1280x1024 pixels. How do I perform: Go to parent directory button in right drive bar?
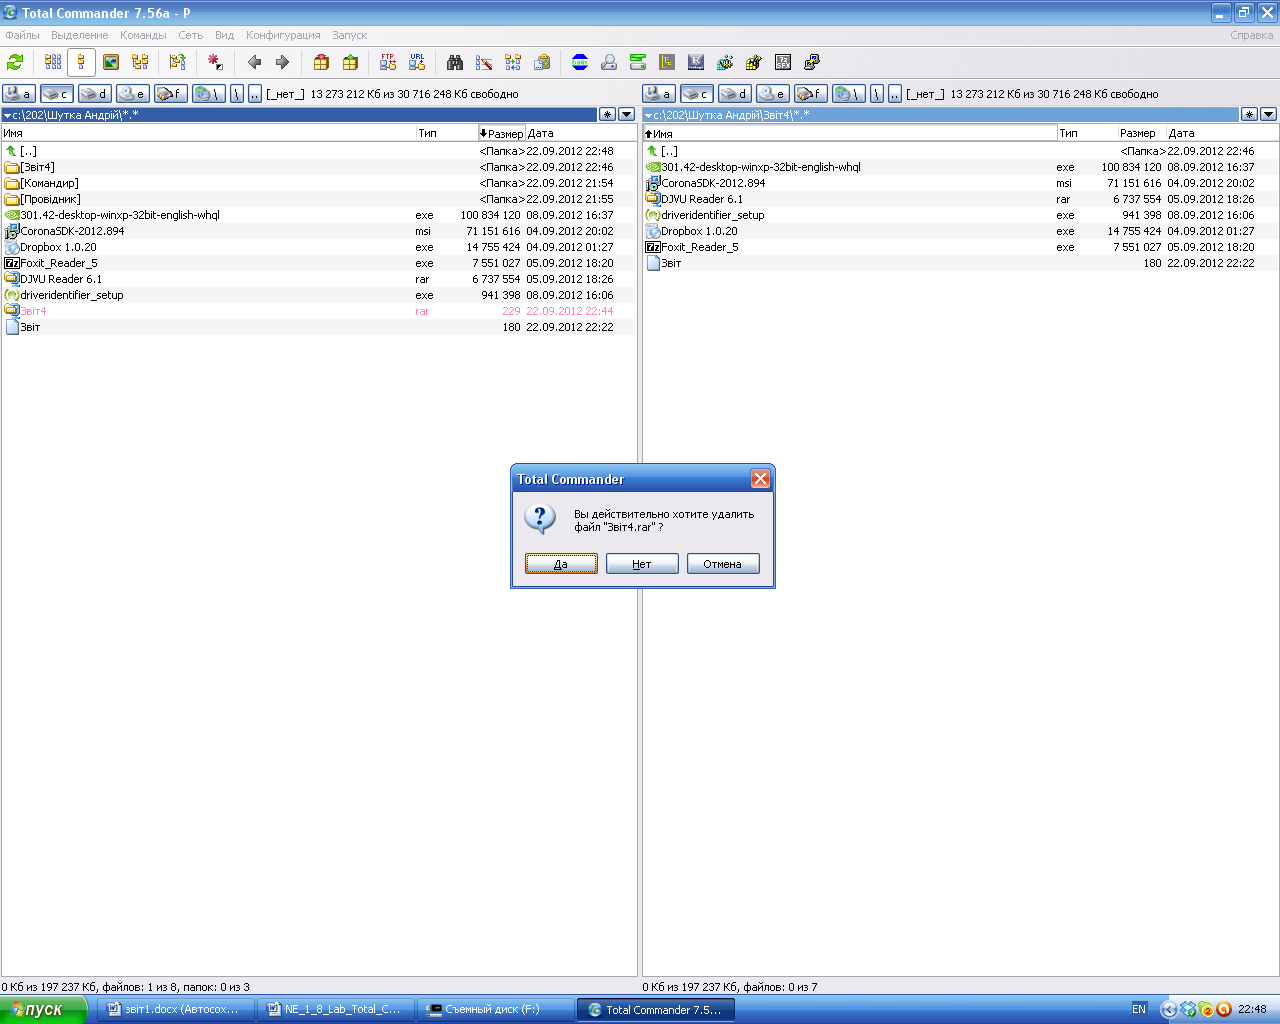pyautogui.click(x=895, y=94)
